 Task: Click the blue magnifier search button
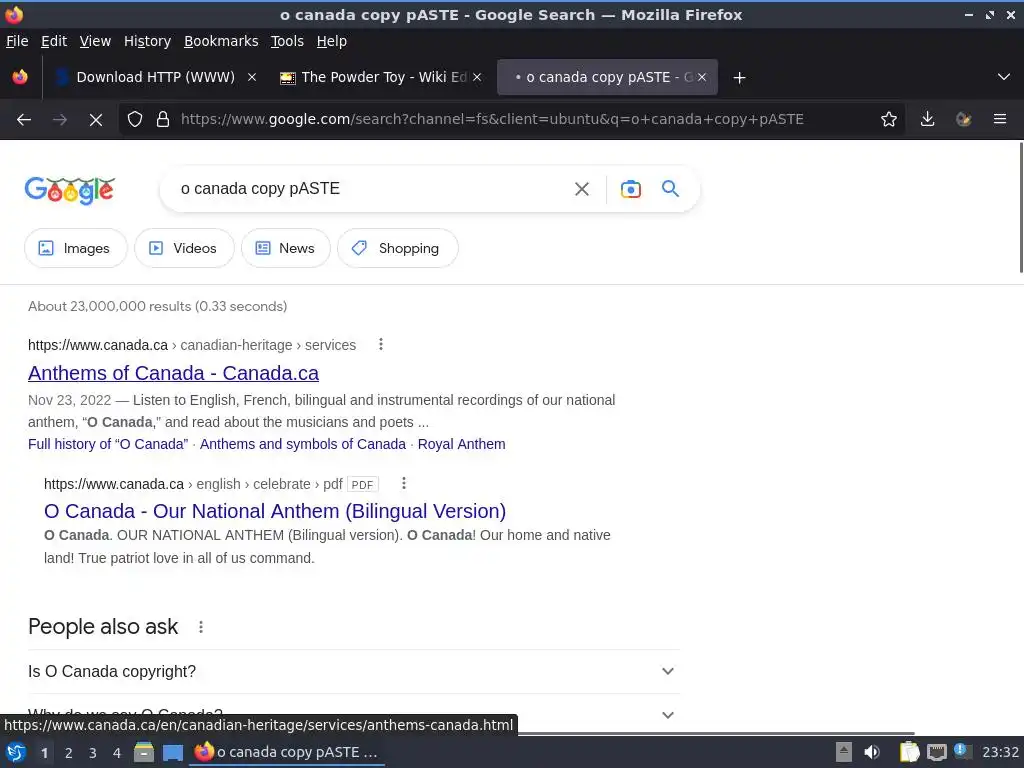pos(671,189)
